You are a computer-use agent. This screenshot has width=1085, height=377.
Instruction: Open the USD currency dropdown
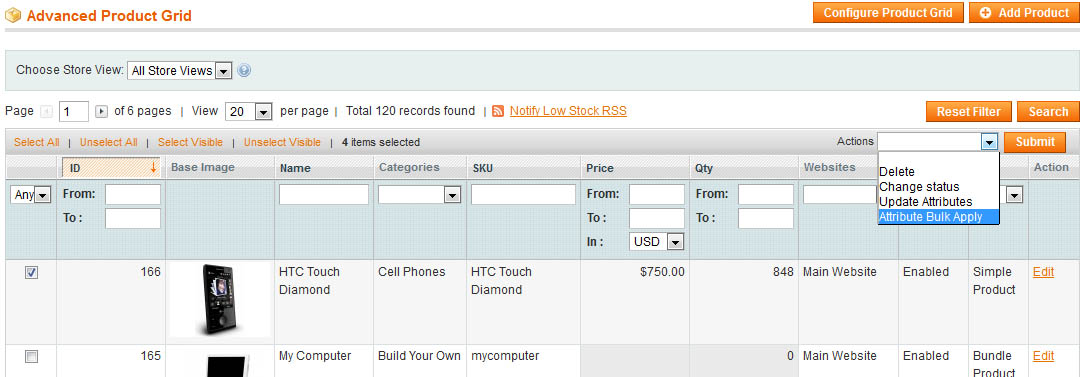pyautogui.click(x=657, y=242)
